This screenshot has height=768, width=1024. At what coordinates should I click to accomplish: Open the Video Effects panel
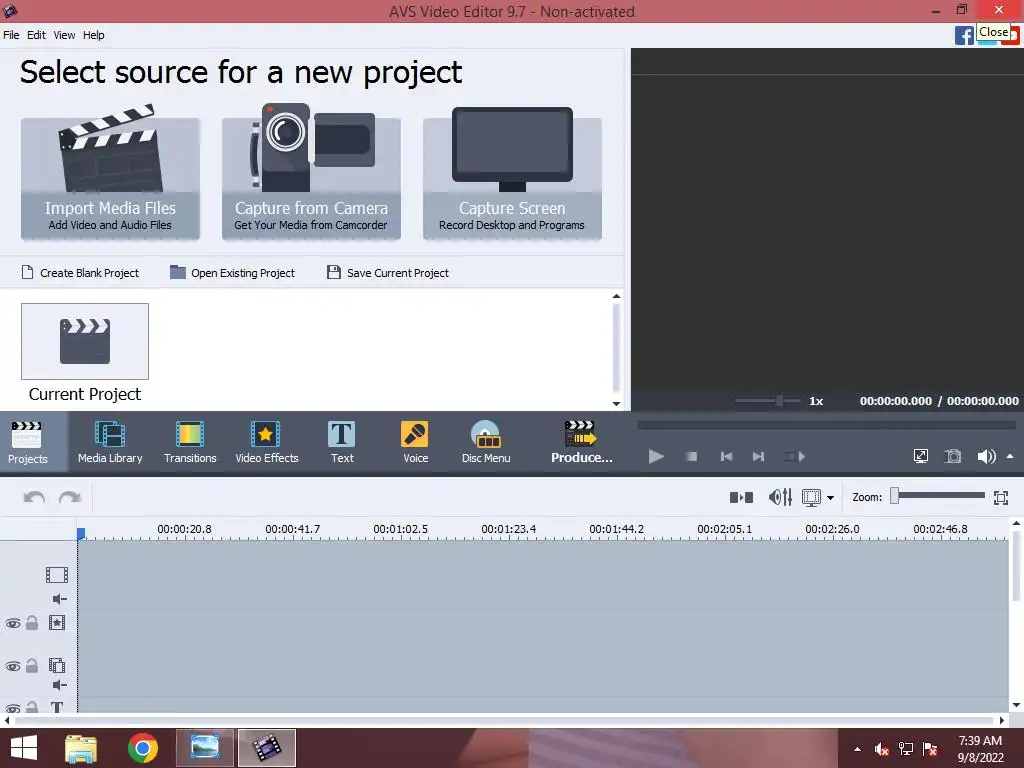pyautogui.click(x=266, y=442)
